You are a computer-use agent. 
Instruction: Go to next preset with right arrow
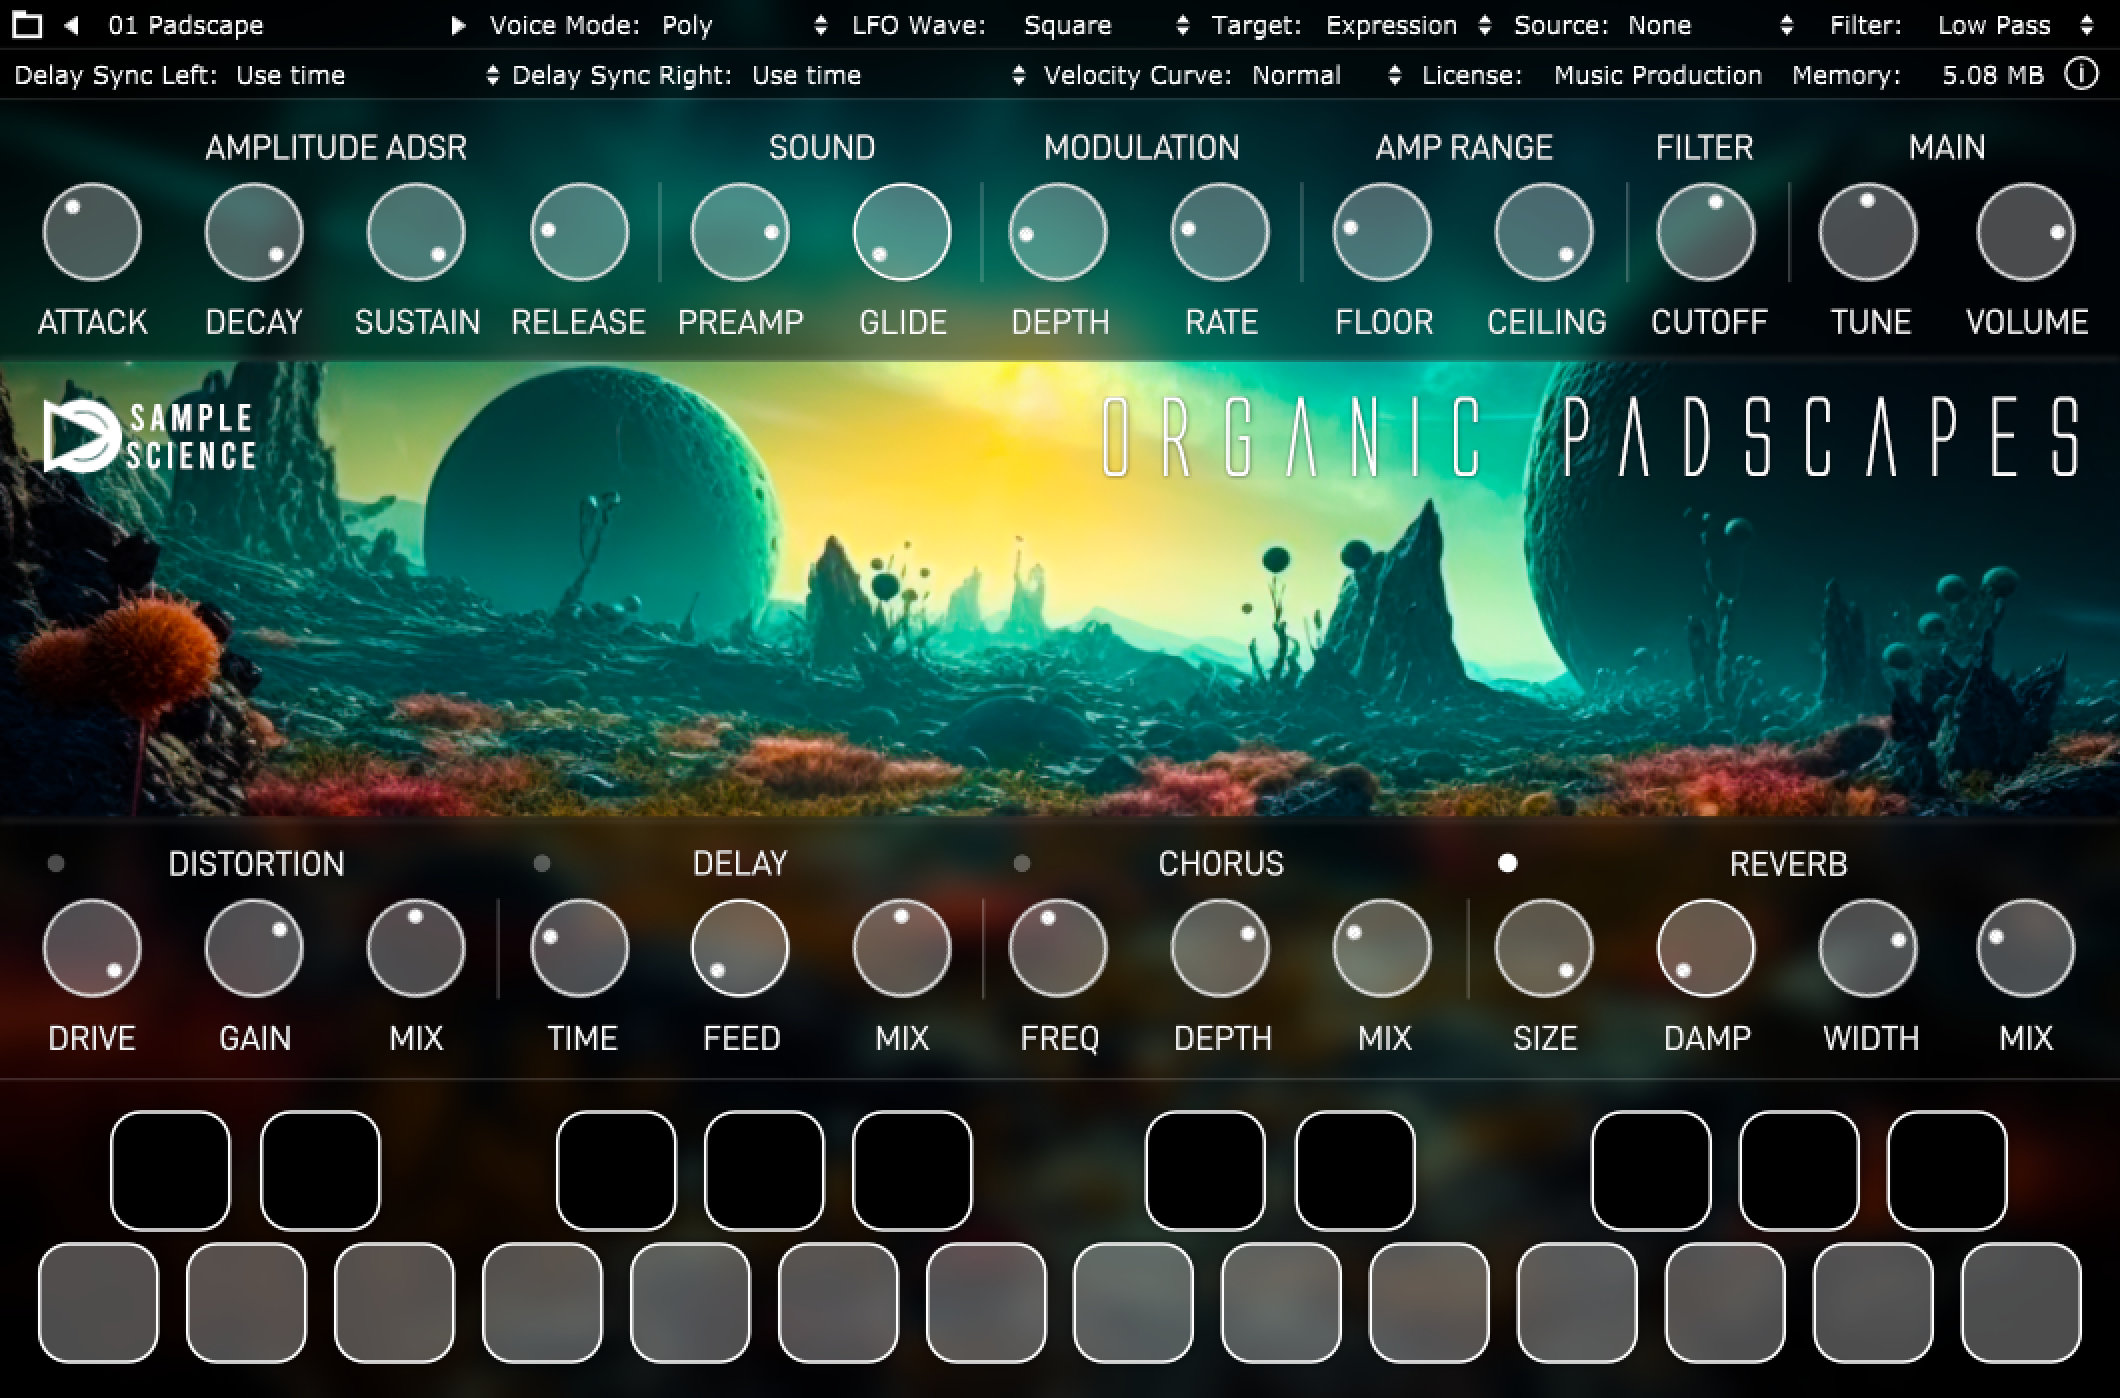[458, 25]
